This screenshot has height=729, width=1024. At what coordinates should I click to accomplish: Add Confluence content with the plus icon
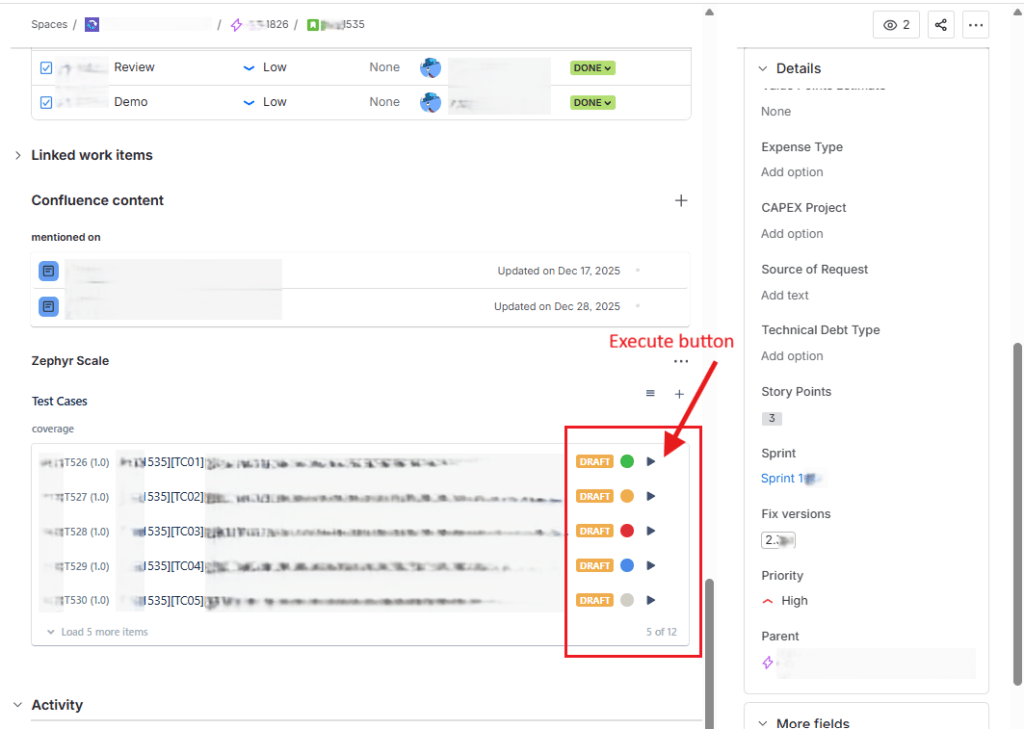coord(681,200)
